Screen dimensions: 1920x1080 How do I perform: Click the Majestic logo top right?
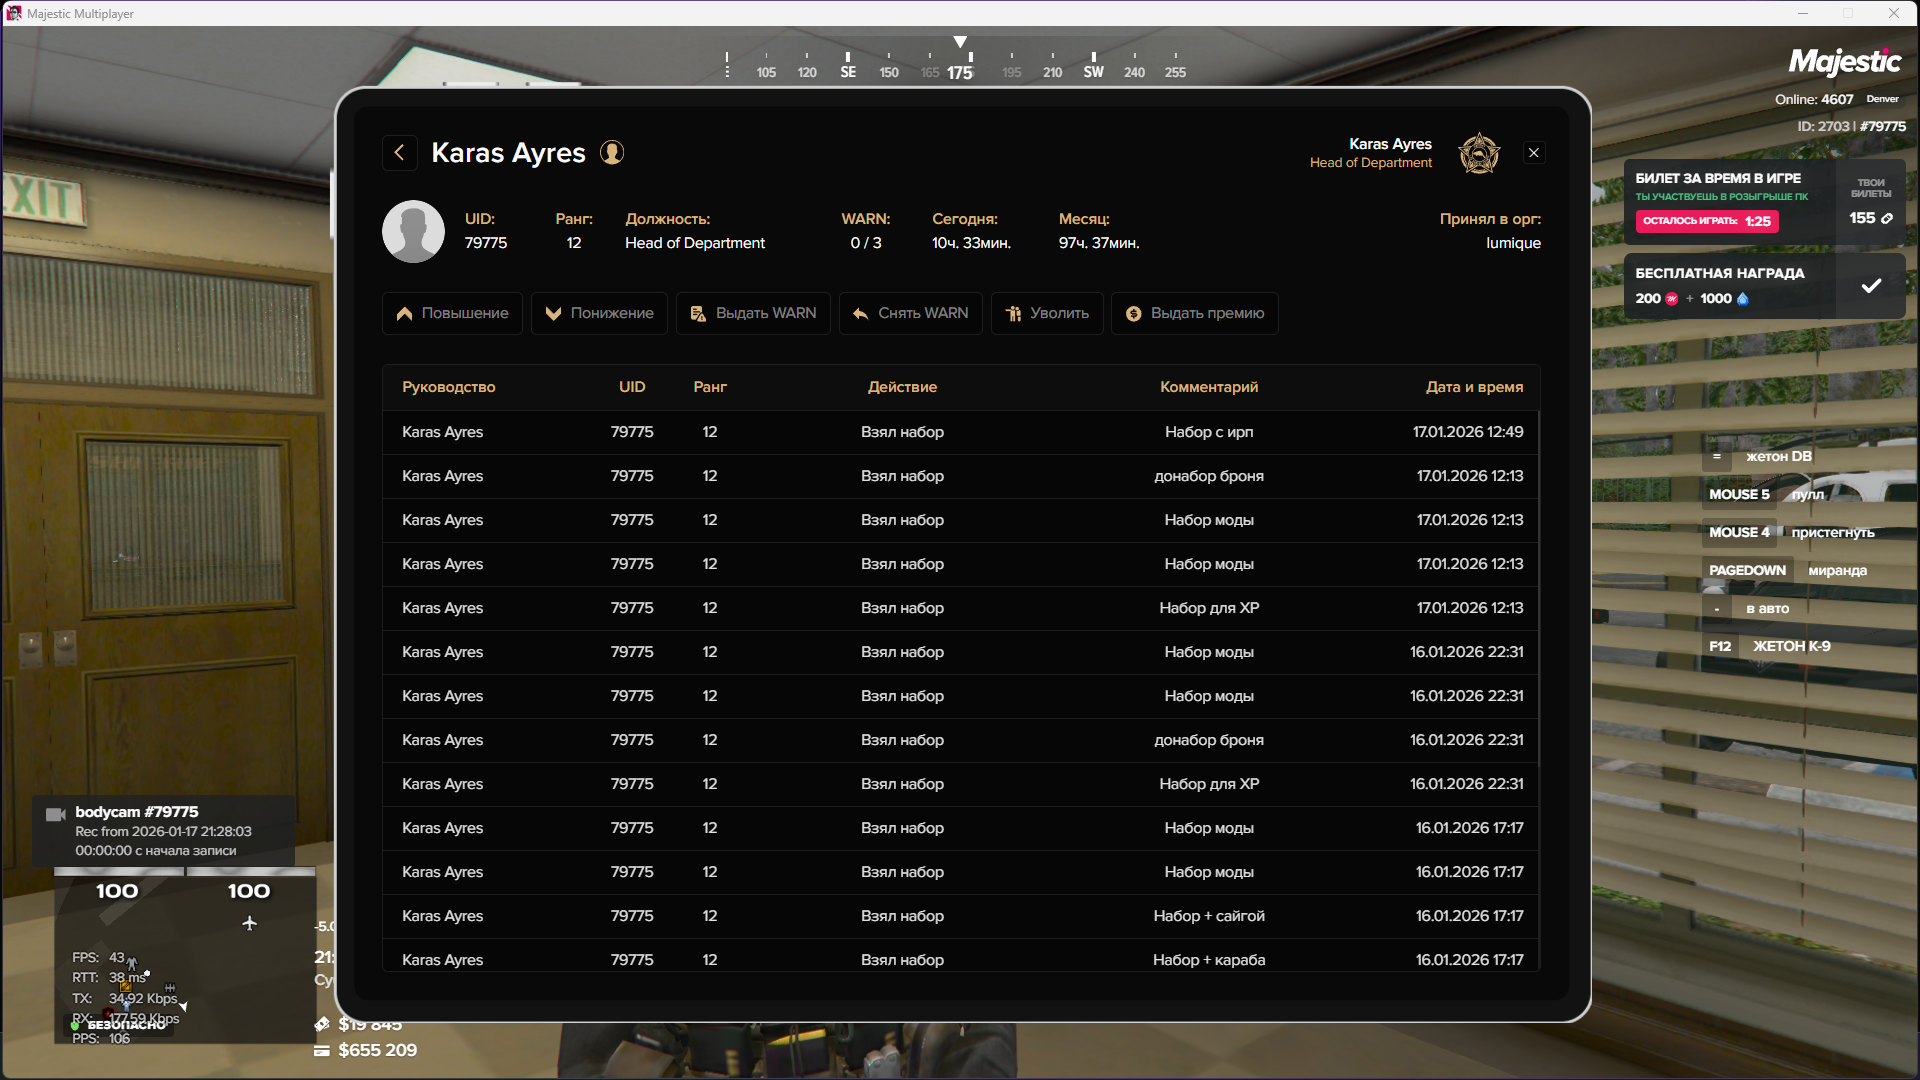pyautogui.click(x=1844, y=62)
